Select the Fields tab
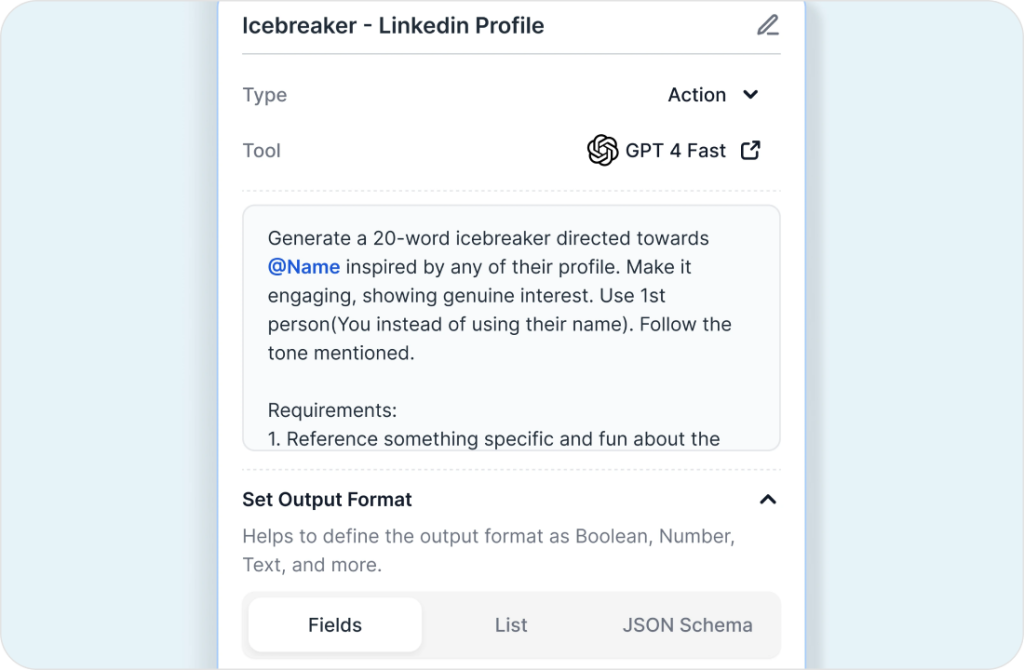The width and height of the screenshot is (1024, 670). tap(335, 625)
